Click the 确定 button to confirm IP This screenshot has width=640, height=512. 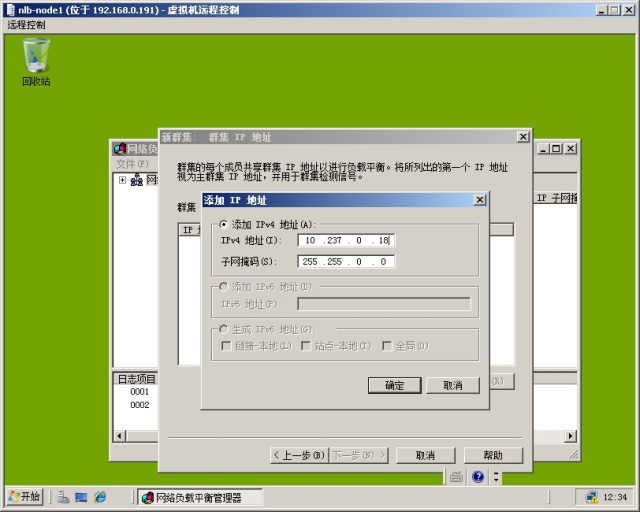click(395, 385)
